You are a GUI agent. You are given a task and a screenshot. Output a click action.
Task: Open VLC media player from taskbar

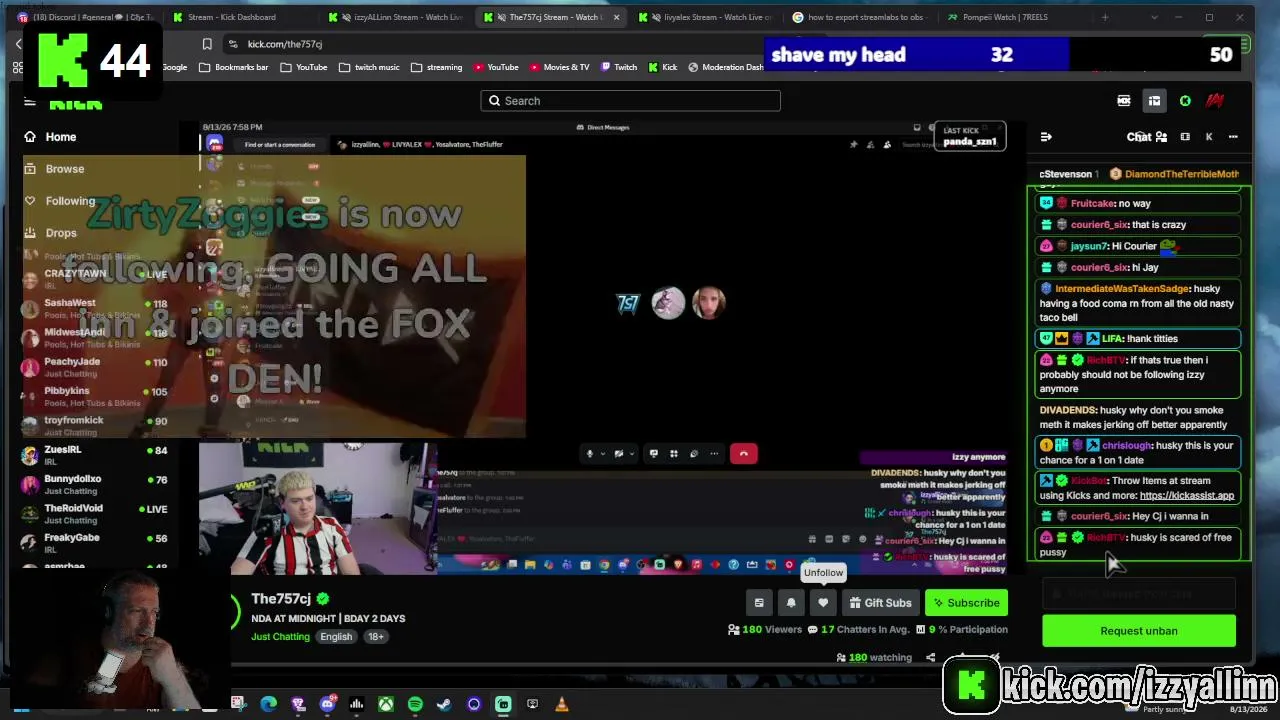[562, 704]
